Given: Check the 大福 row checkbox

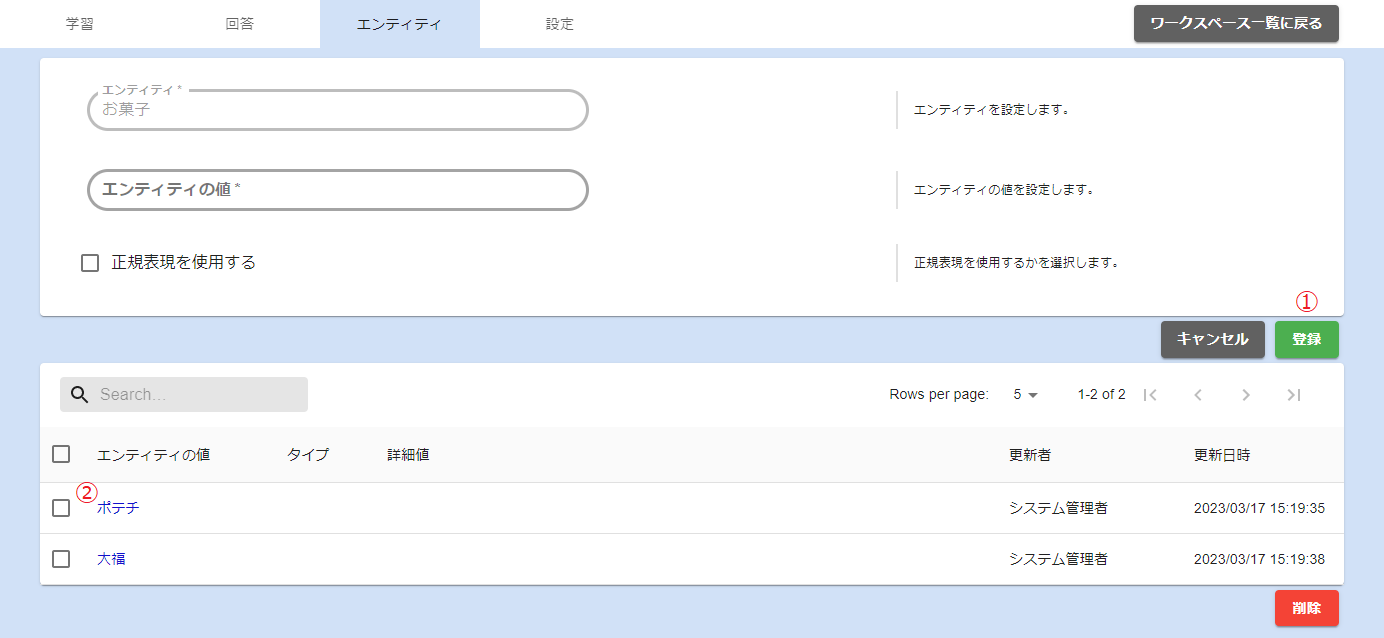Looking at the screenshot, I should [61, 559].
